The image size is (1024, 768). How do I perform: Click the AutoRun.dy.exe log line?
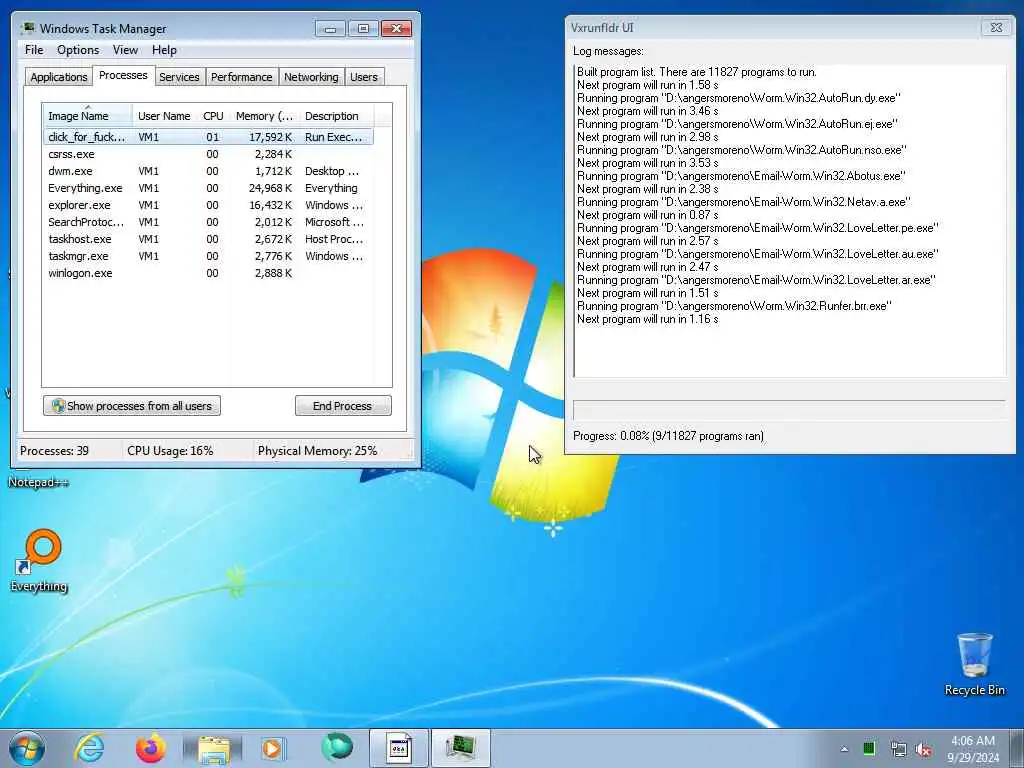[x=739, y=98]
